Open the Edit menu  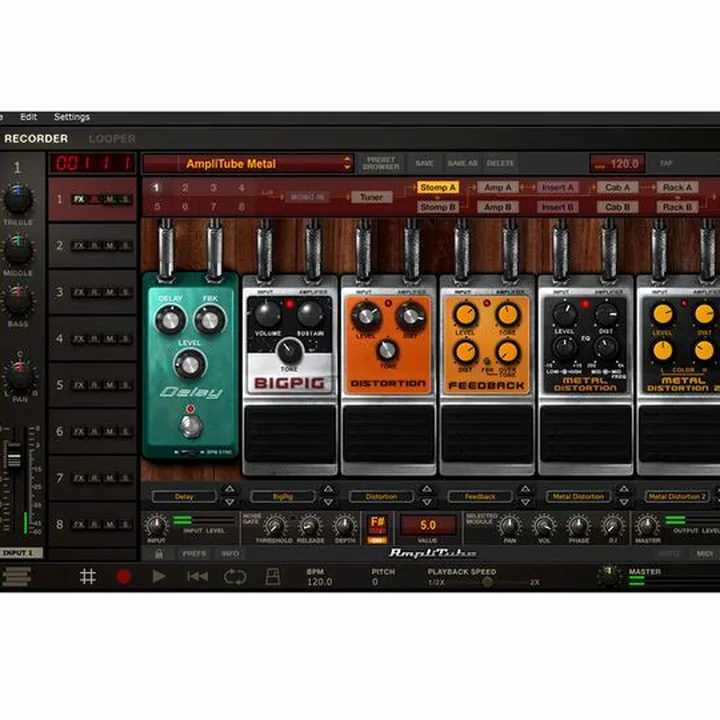pyautogui.click(x=28, y=117)
